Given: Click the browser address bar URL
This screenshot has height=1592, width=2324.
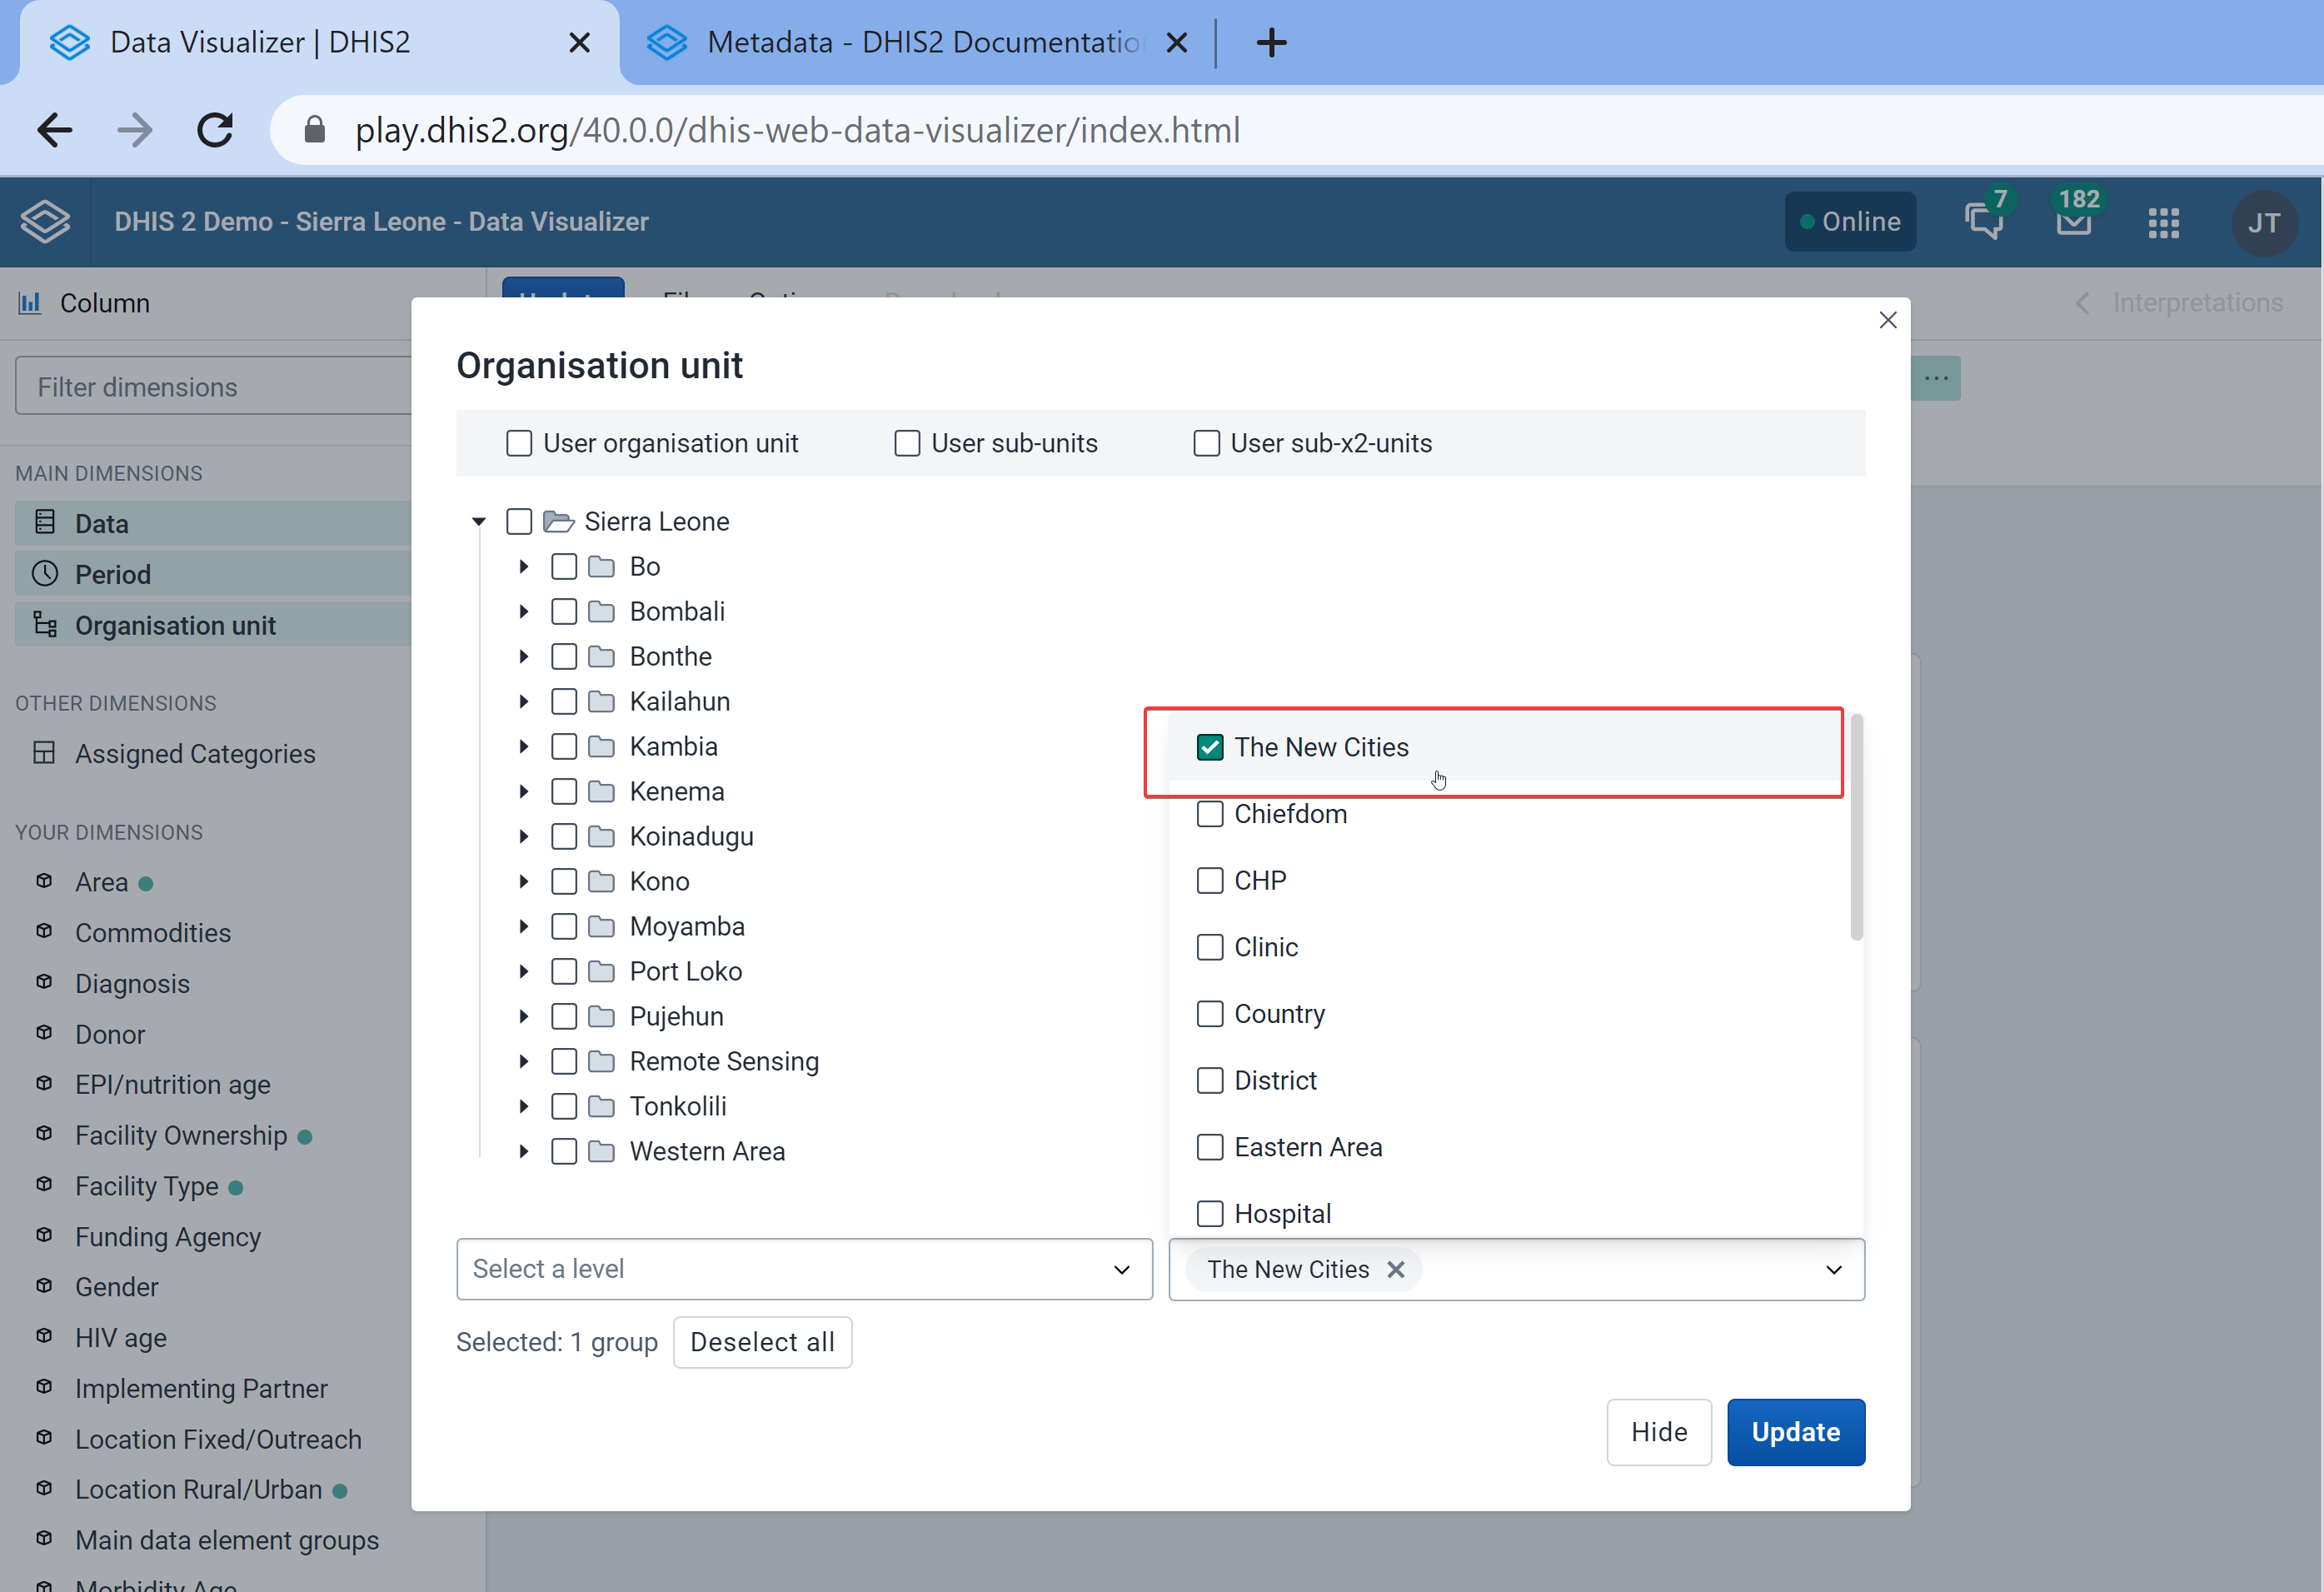Looking at the screenshot, I should click(x=797, y=130).
